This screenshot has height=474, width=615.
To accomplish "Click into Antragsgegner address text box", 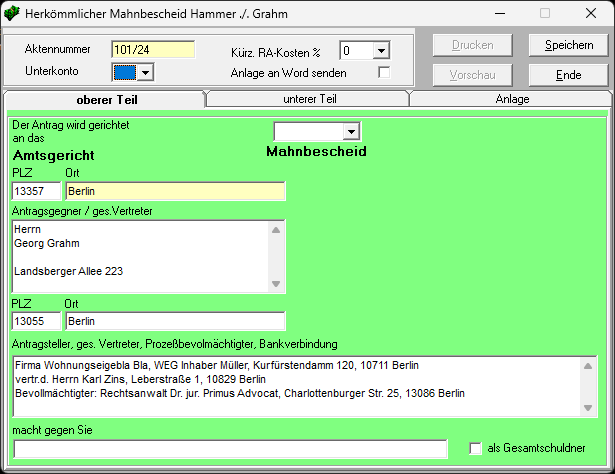I will [x=140, y=256].
